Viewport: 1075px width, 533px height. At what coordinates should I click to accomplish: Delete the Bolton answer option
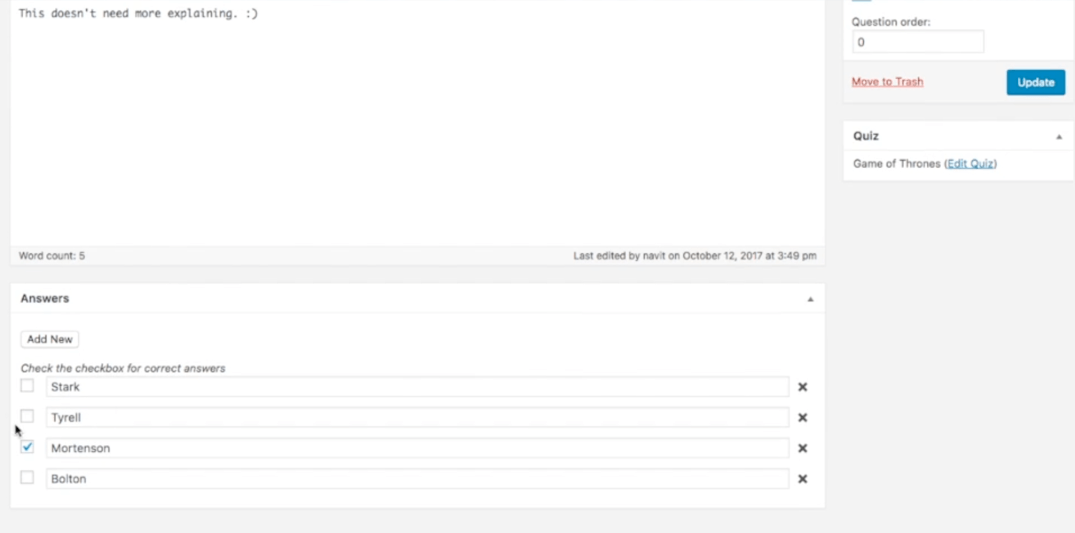pos(802,479)
